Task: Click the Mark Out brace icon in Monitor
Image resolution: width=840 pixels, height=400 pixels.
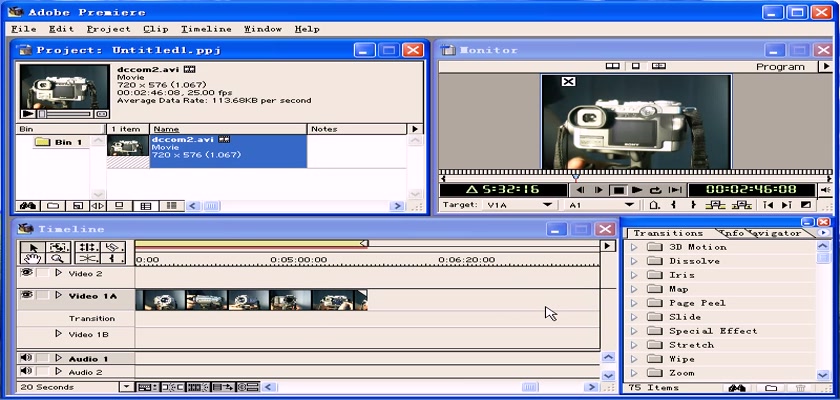Action: [x=693, y=205]
